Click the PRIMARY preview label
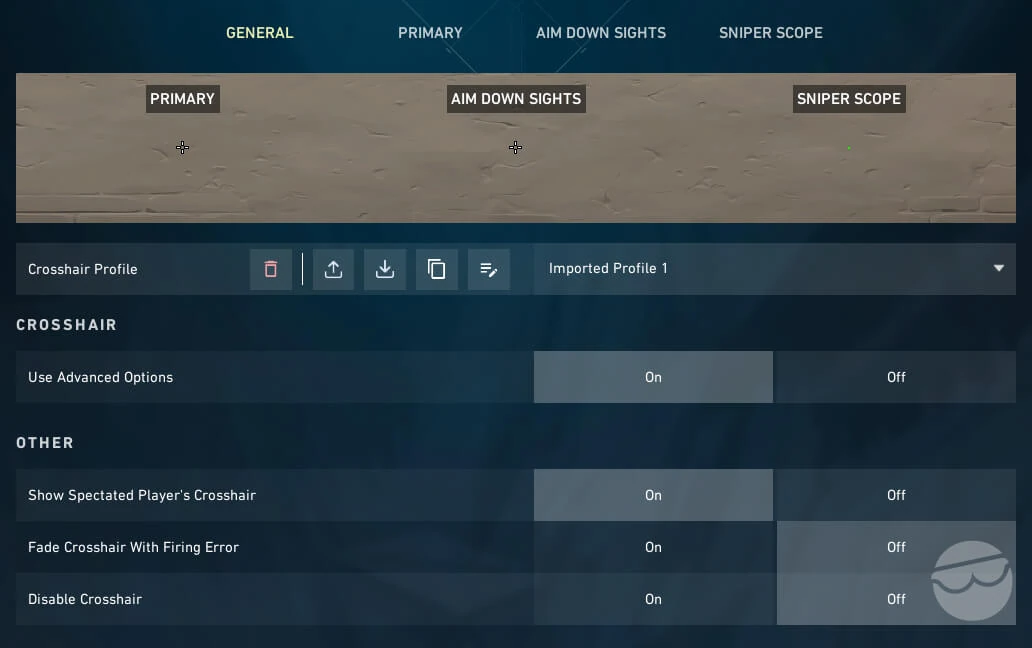The width and height of the screenshot is (1032, 648). coord(182,99)
